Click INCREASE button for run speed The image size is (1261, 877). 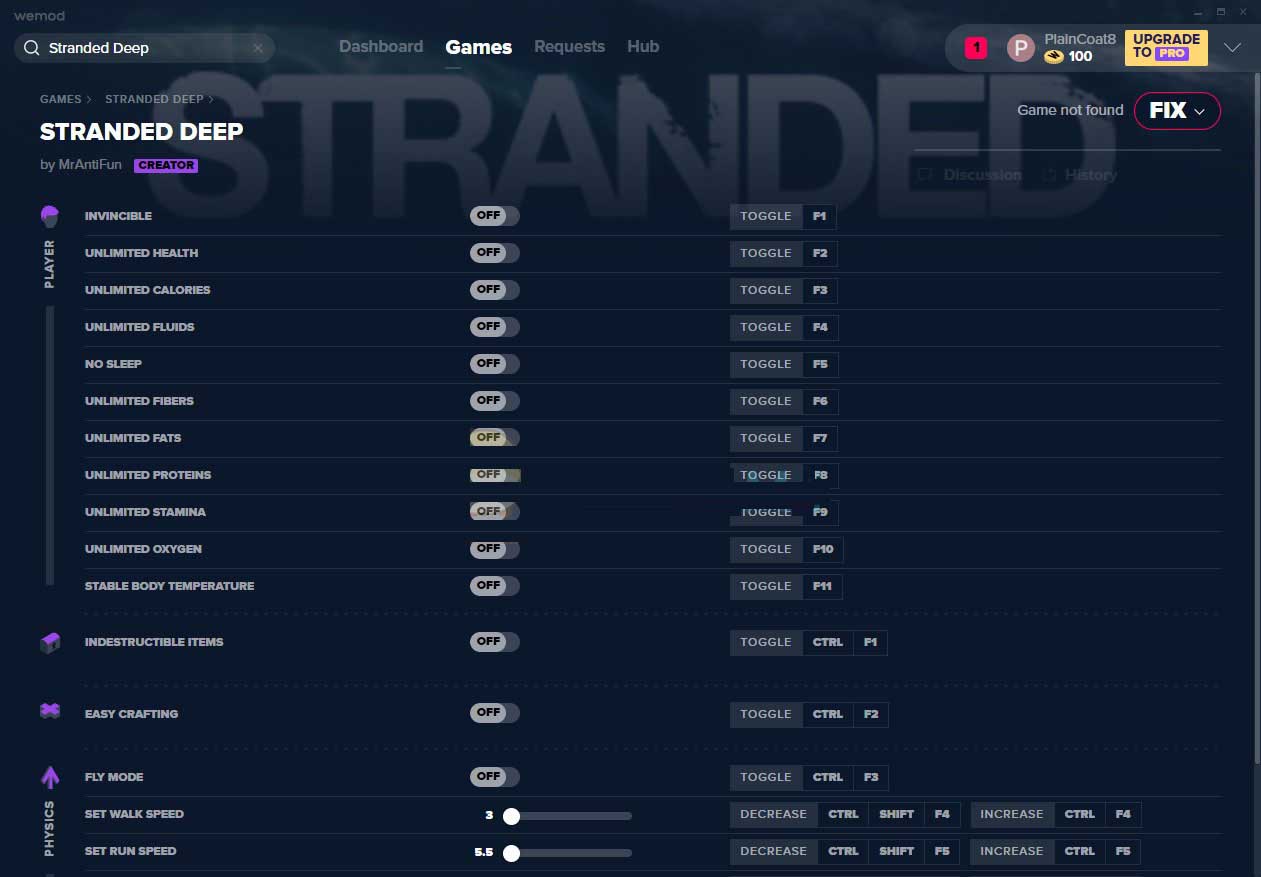[x=1011, y=851]
